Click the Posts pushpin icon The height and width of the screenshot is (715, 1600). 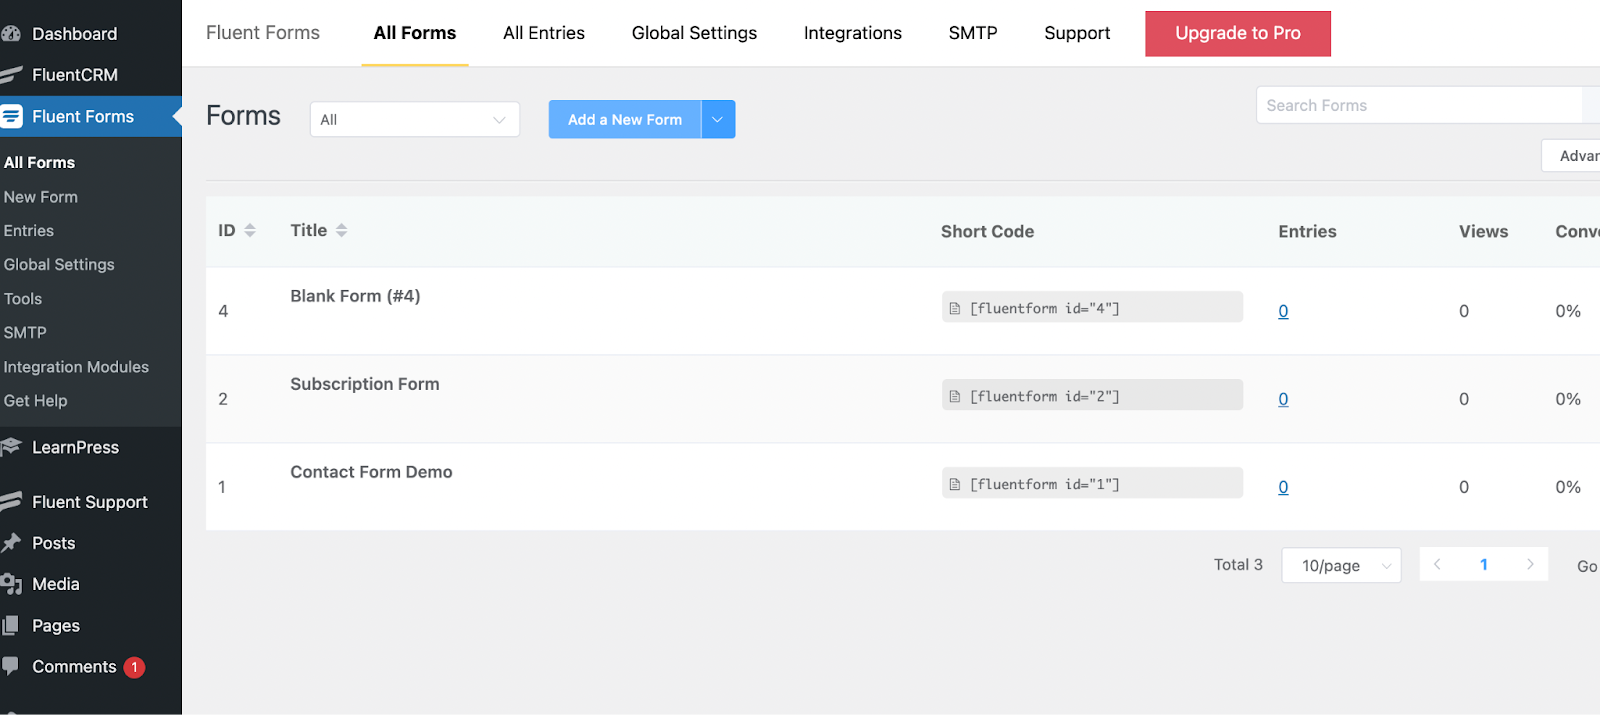click(x=11, y=543)
